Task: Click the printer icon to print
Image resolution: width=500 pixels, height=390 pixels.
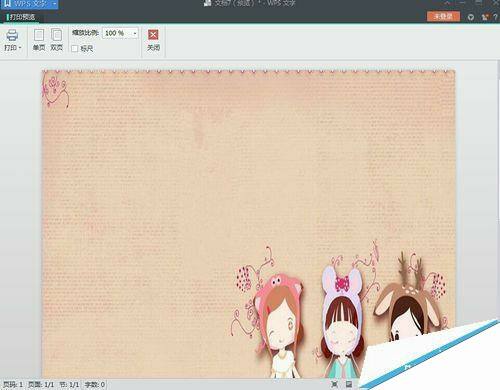Action: point(12,35)
